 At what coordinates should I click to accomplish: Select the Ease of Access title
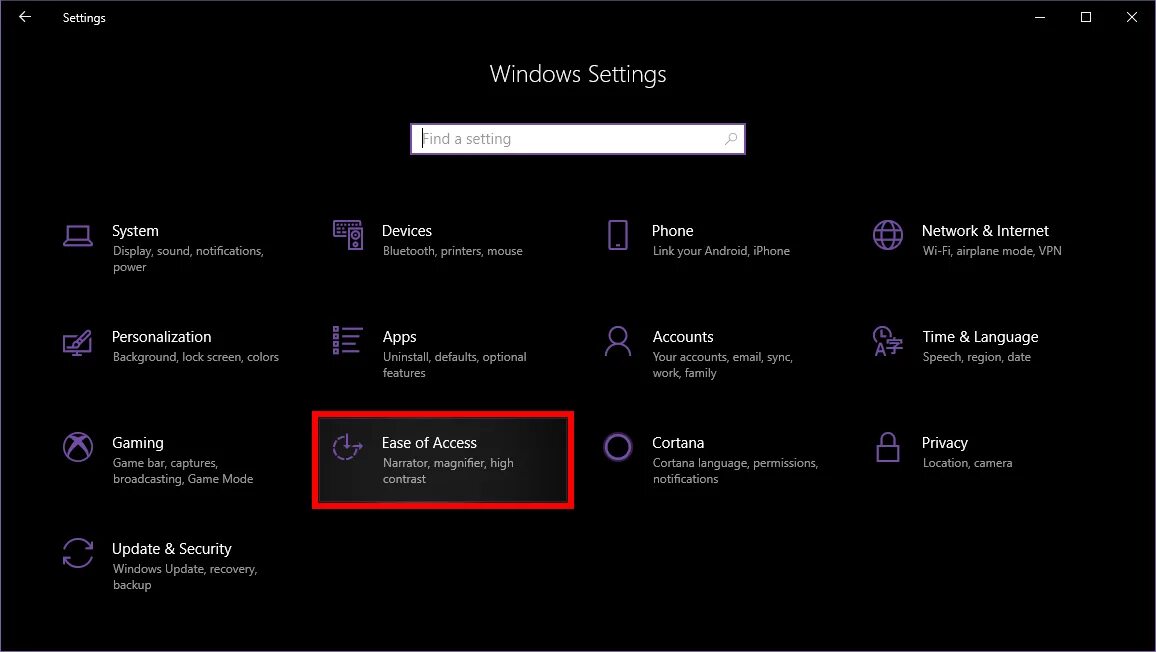pos(429,443)
